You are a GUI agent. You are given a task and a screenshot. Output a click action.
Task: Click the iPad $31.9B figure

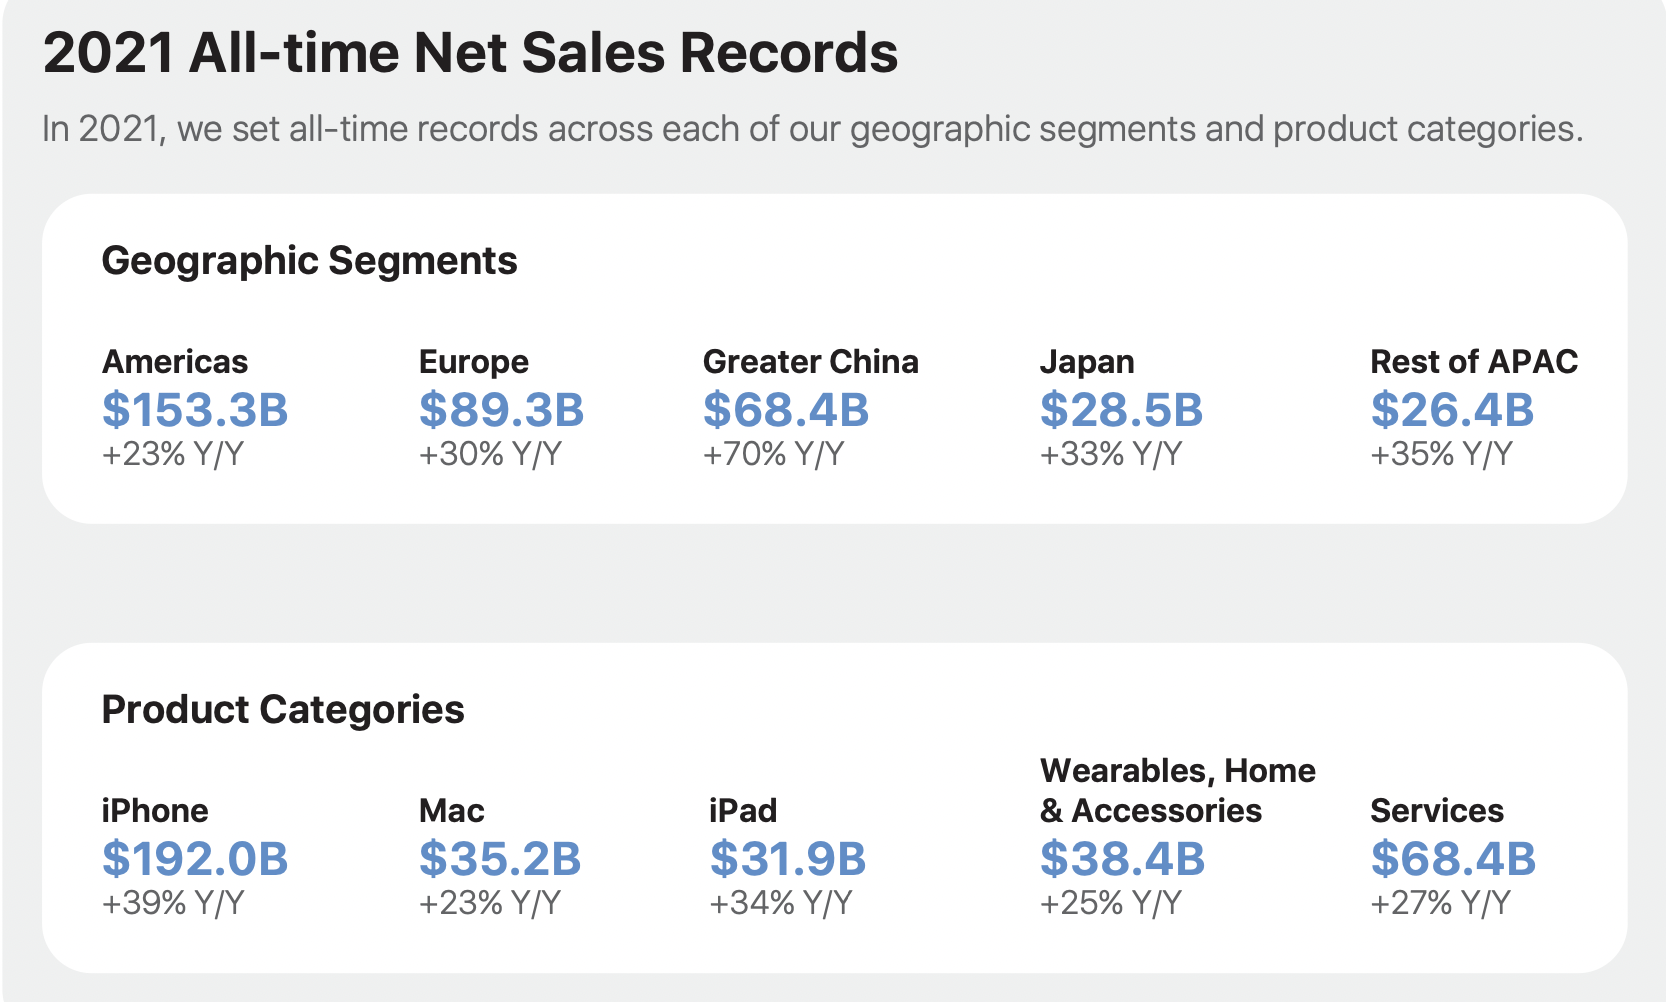click(x=788, y=859)
